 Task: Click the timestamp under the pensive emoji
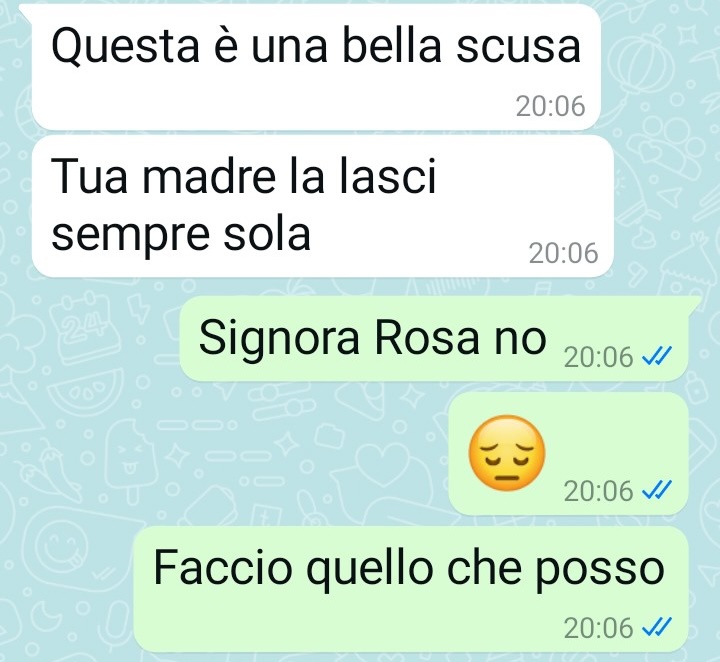click(x=598, y=491)
